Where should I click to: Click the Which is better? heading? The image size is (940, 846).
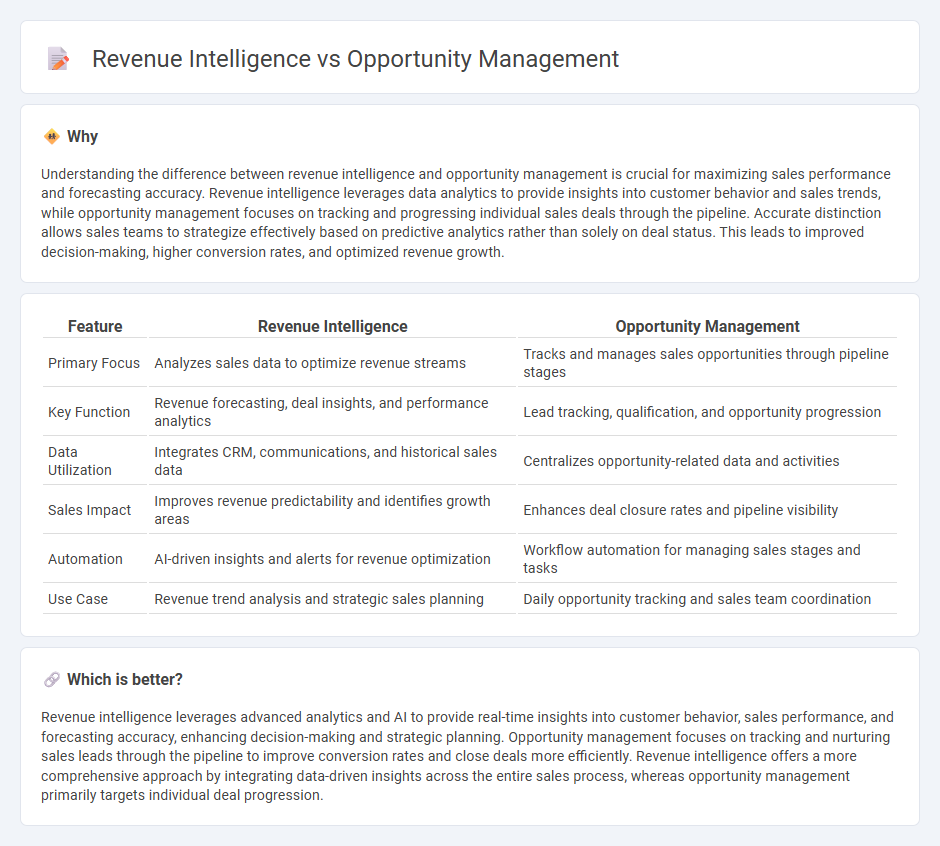125,679
